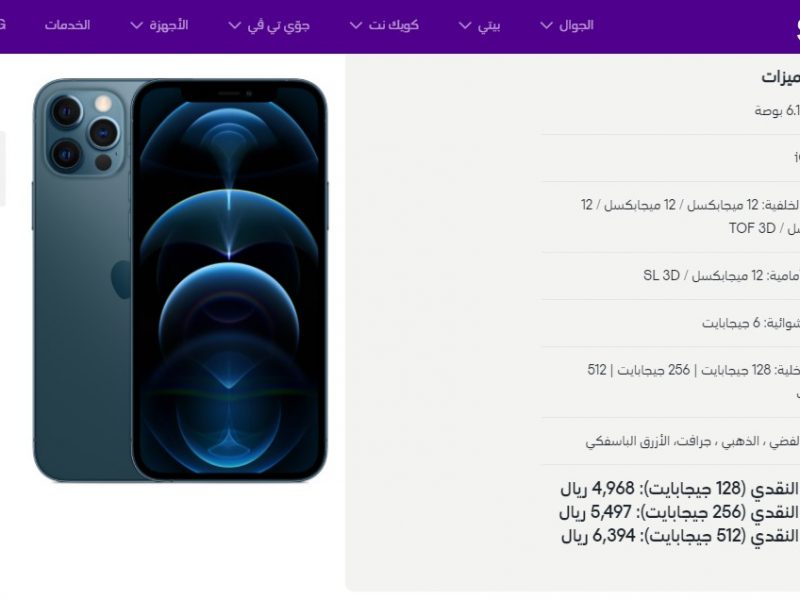
Task: Expand the chevron beside الجوال
Action: point(546,25)
